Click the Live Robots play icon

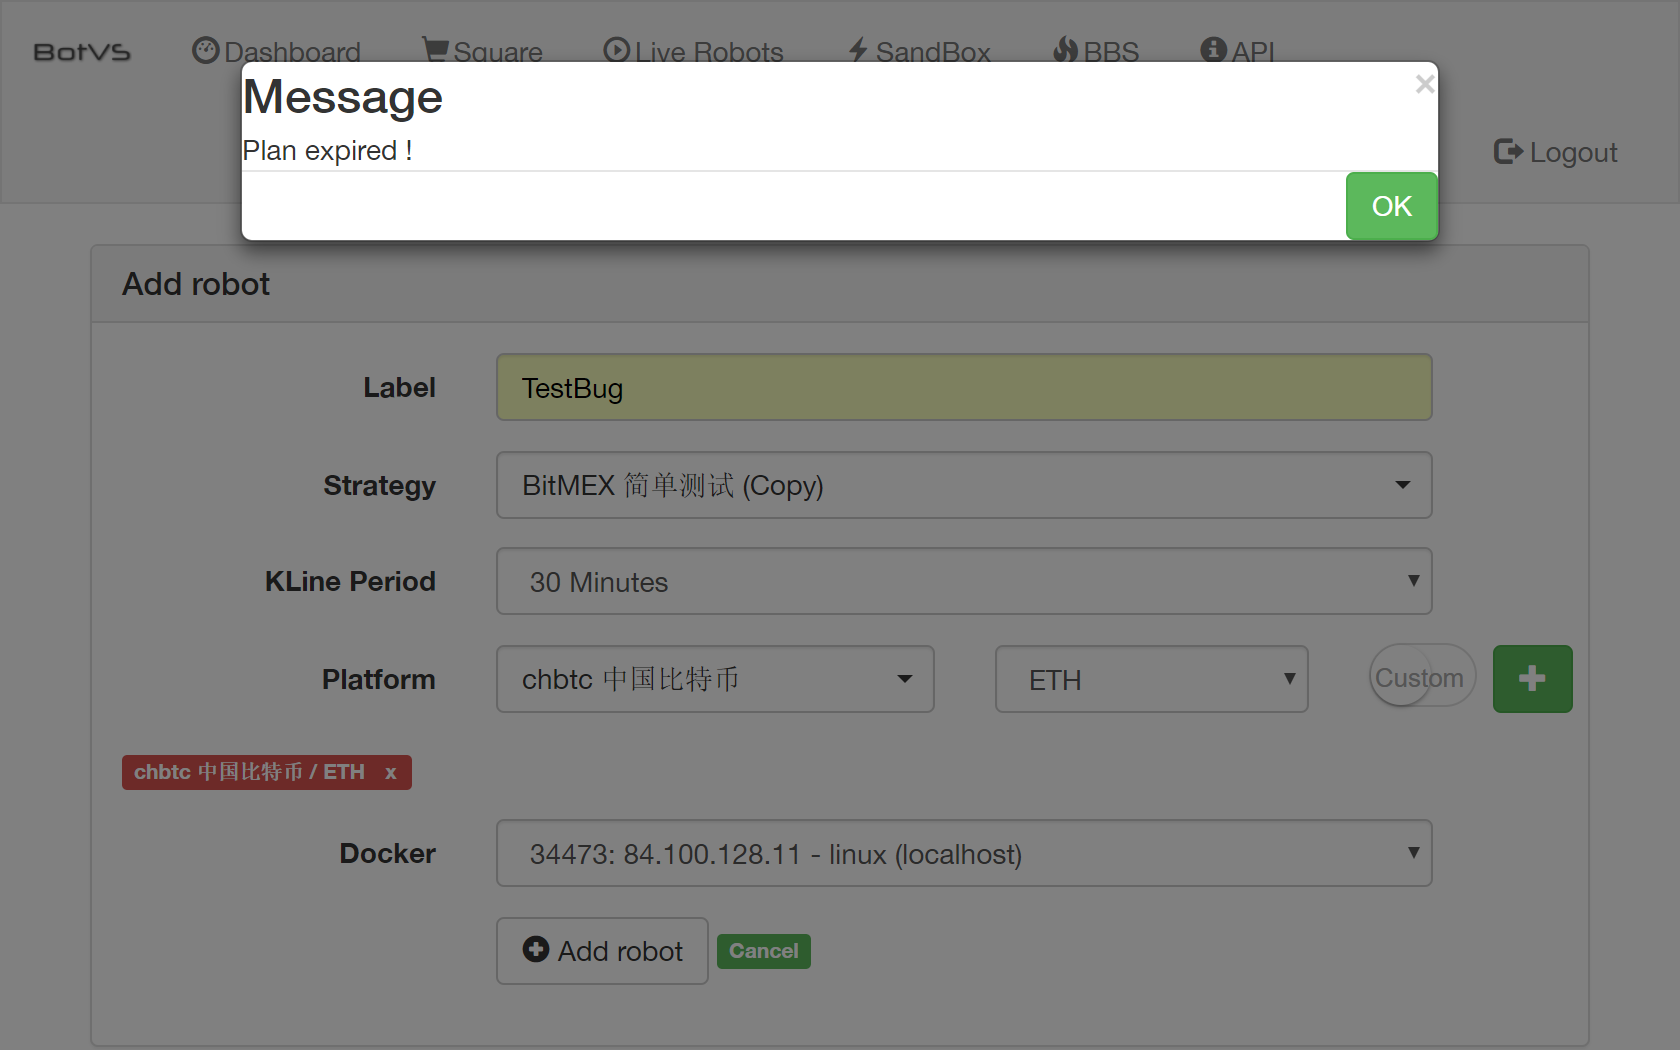[x=616, y=50]
